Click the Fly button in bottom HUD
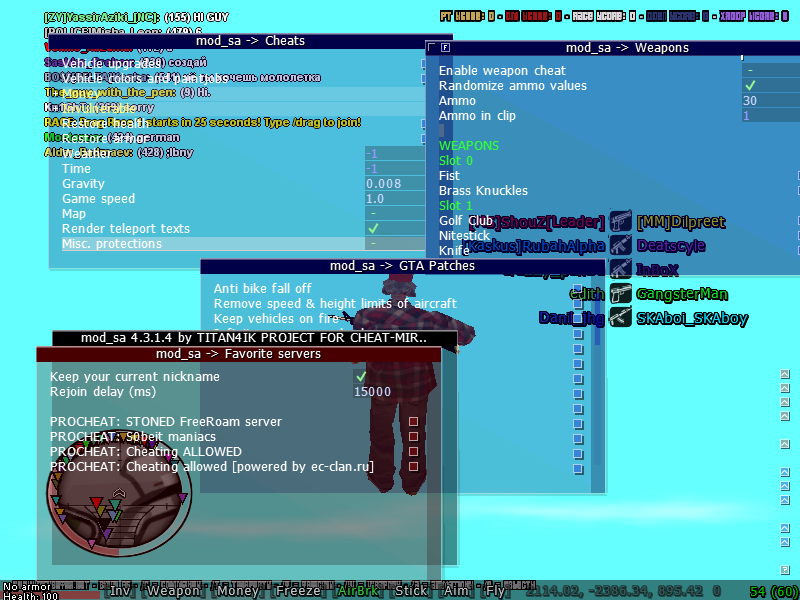The height and width of the screenshot is (600, 800). [494, 591]
